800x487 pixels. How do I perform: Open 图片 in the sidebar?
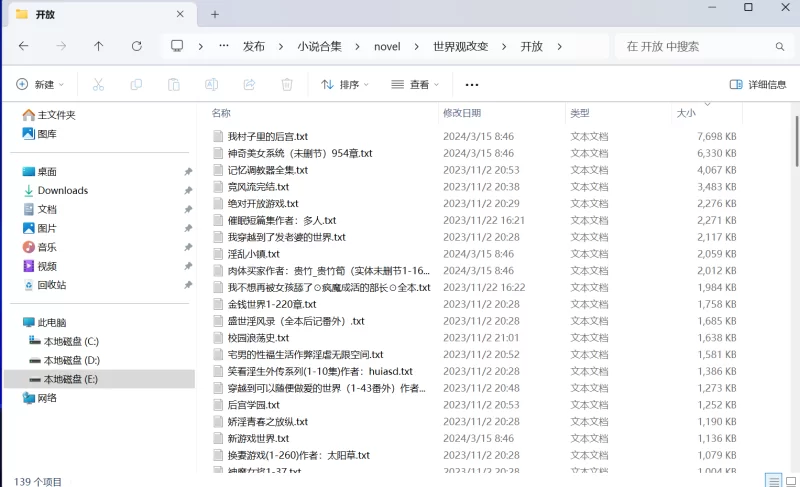point(39,228)
